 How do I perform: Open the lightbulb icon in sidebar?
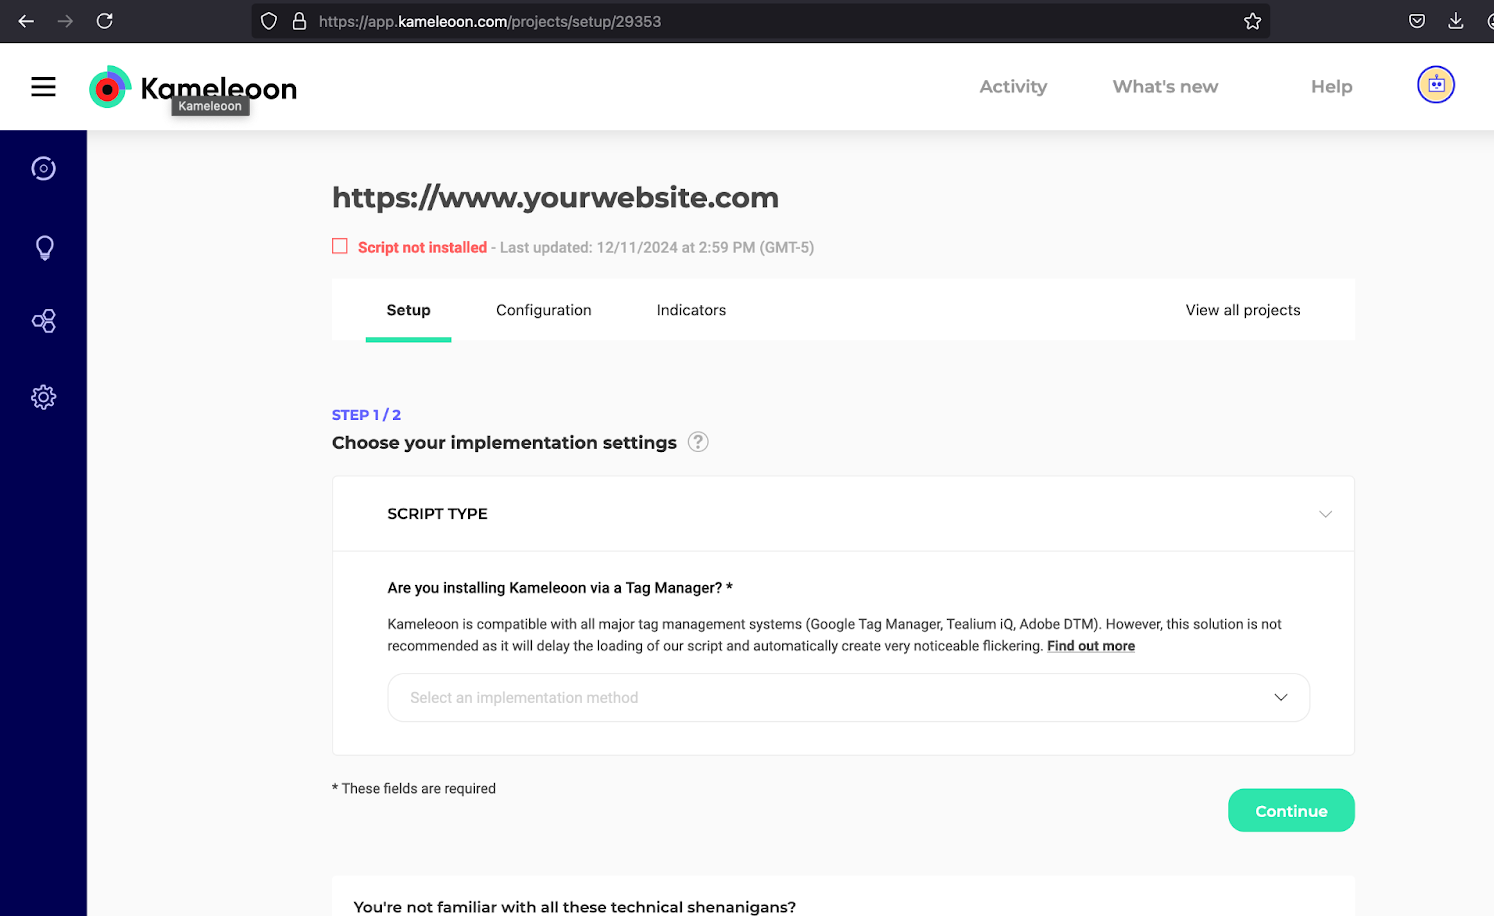click(x=44, y=248)
